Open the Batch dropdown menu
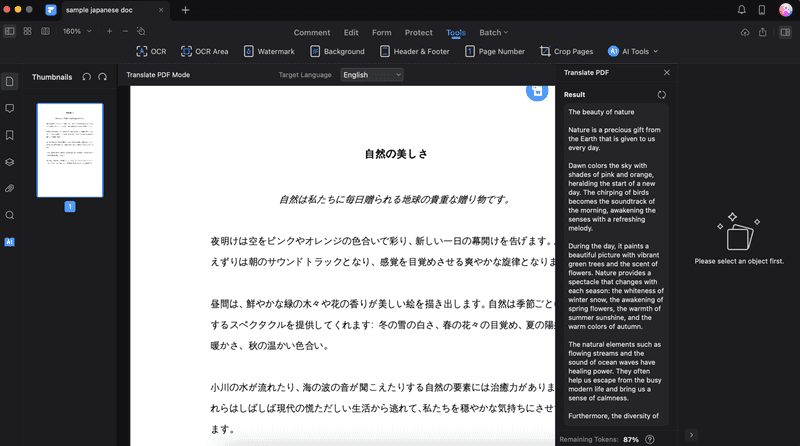 pos(493,32)
